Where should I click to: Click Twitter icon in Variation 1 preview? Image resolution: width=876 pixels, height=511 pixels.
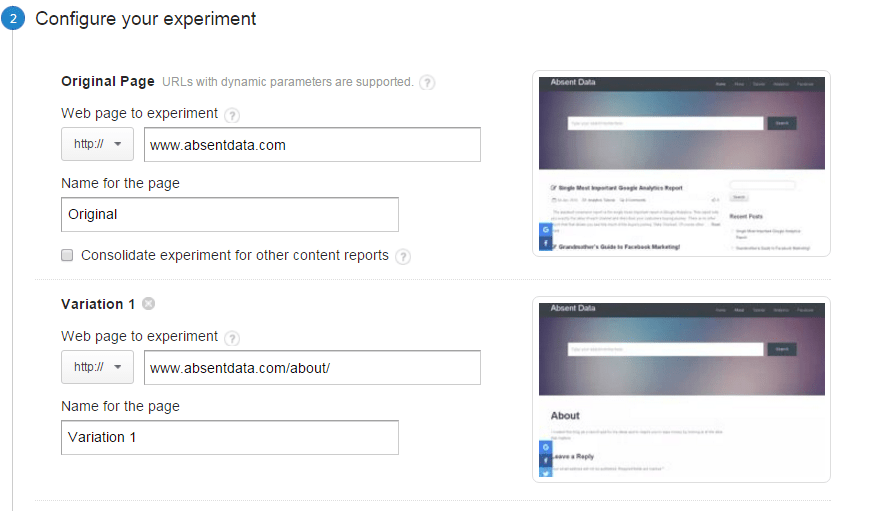pos(545,473)
